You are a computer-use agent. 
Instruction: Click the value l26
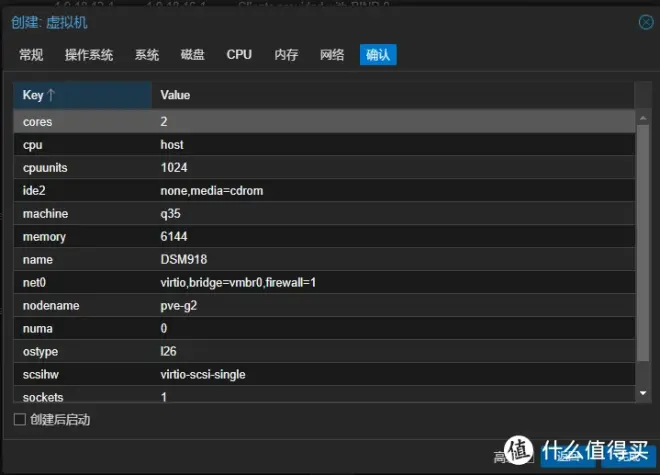pos(168,352)
